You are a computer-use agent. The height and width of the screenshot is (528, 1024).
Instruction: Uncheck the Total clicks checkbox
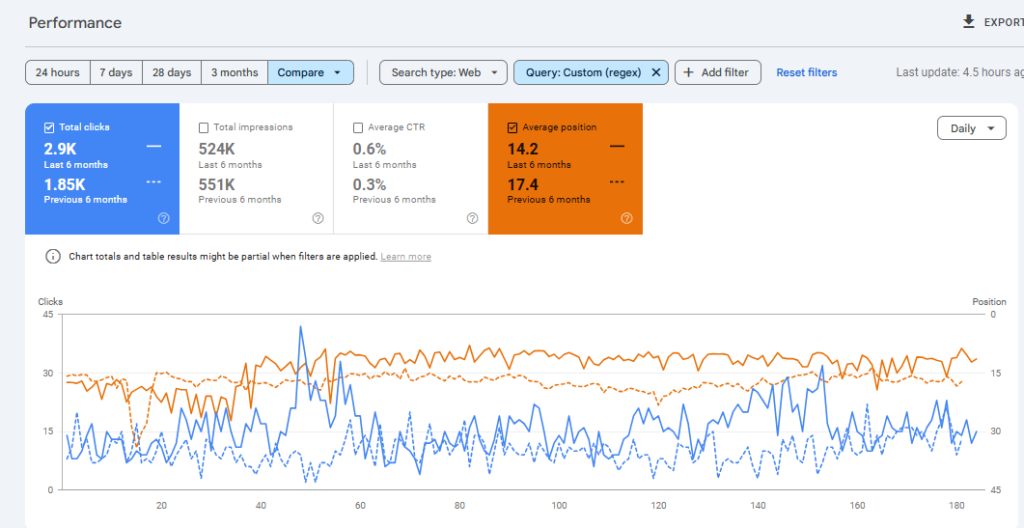(50, 128)
